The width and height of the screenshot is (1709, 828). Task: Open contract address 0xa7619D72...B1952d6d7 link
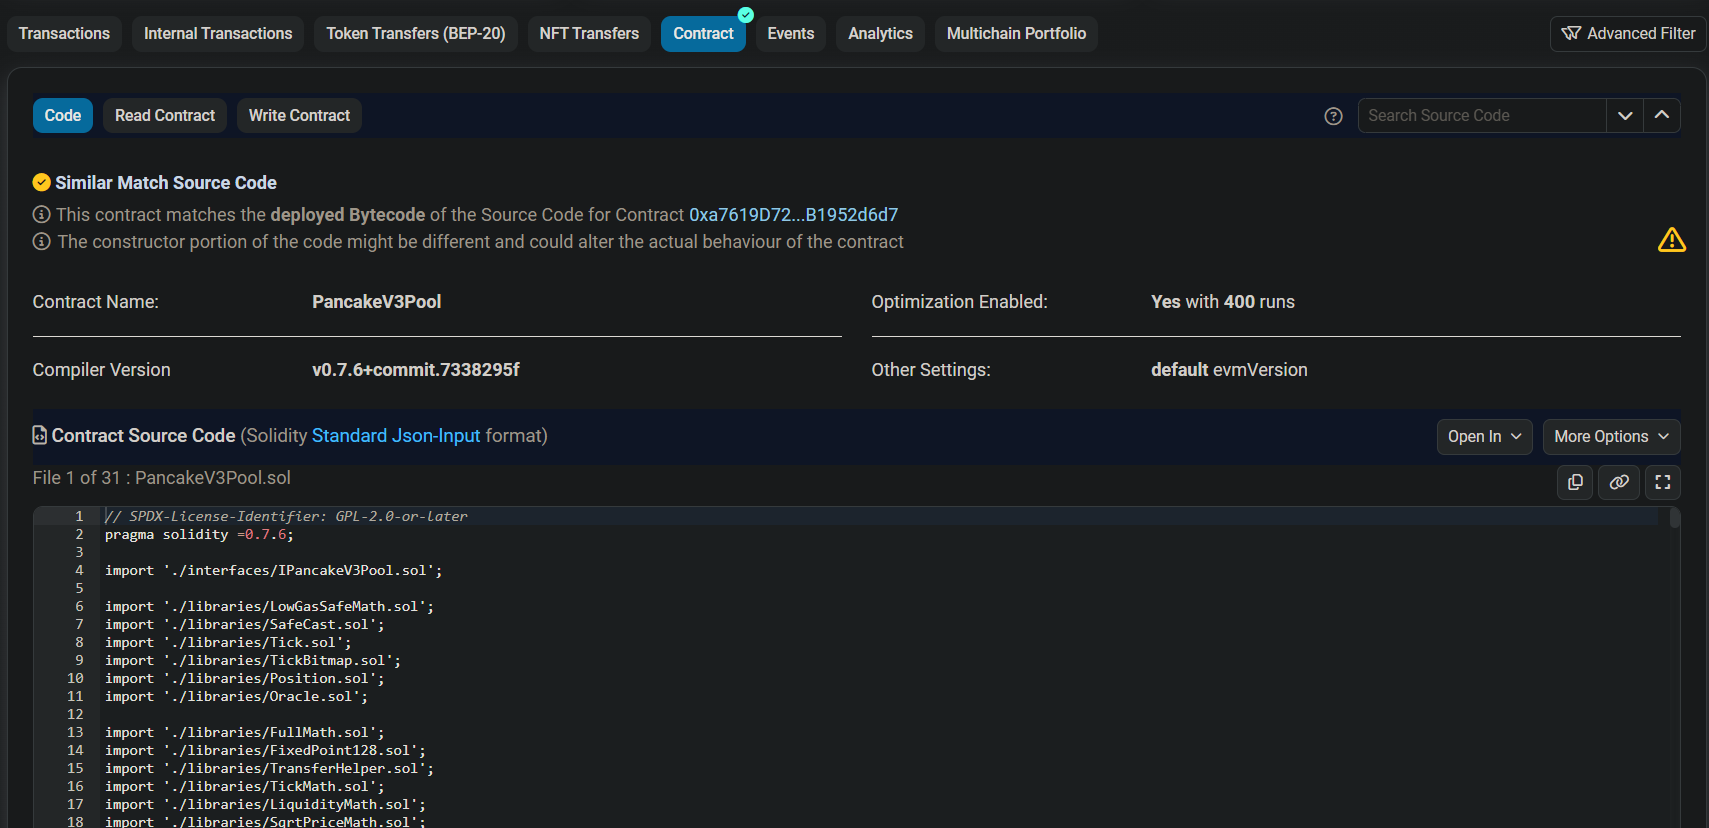click(x=793, y=215)
